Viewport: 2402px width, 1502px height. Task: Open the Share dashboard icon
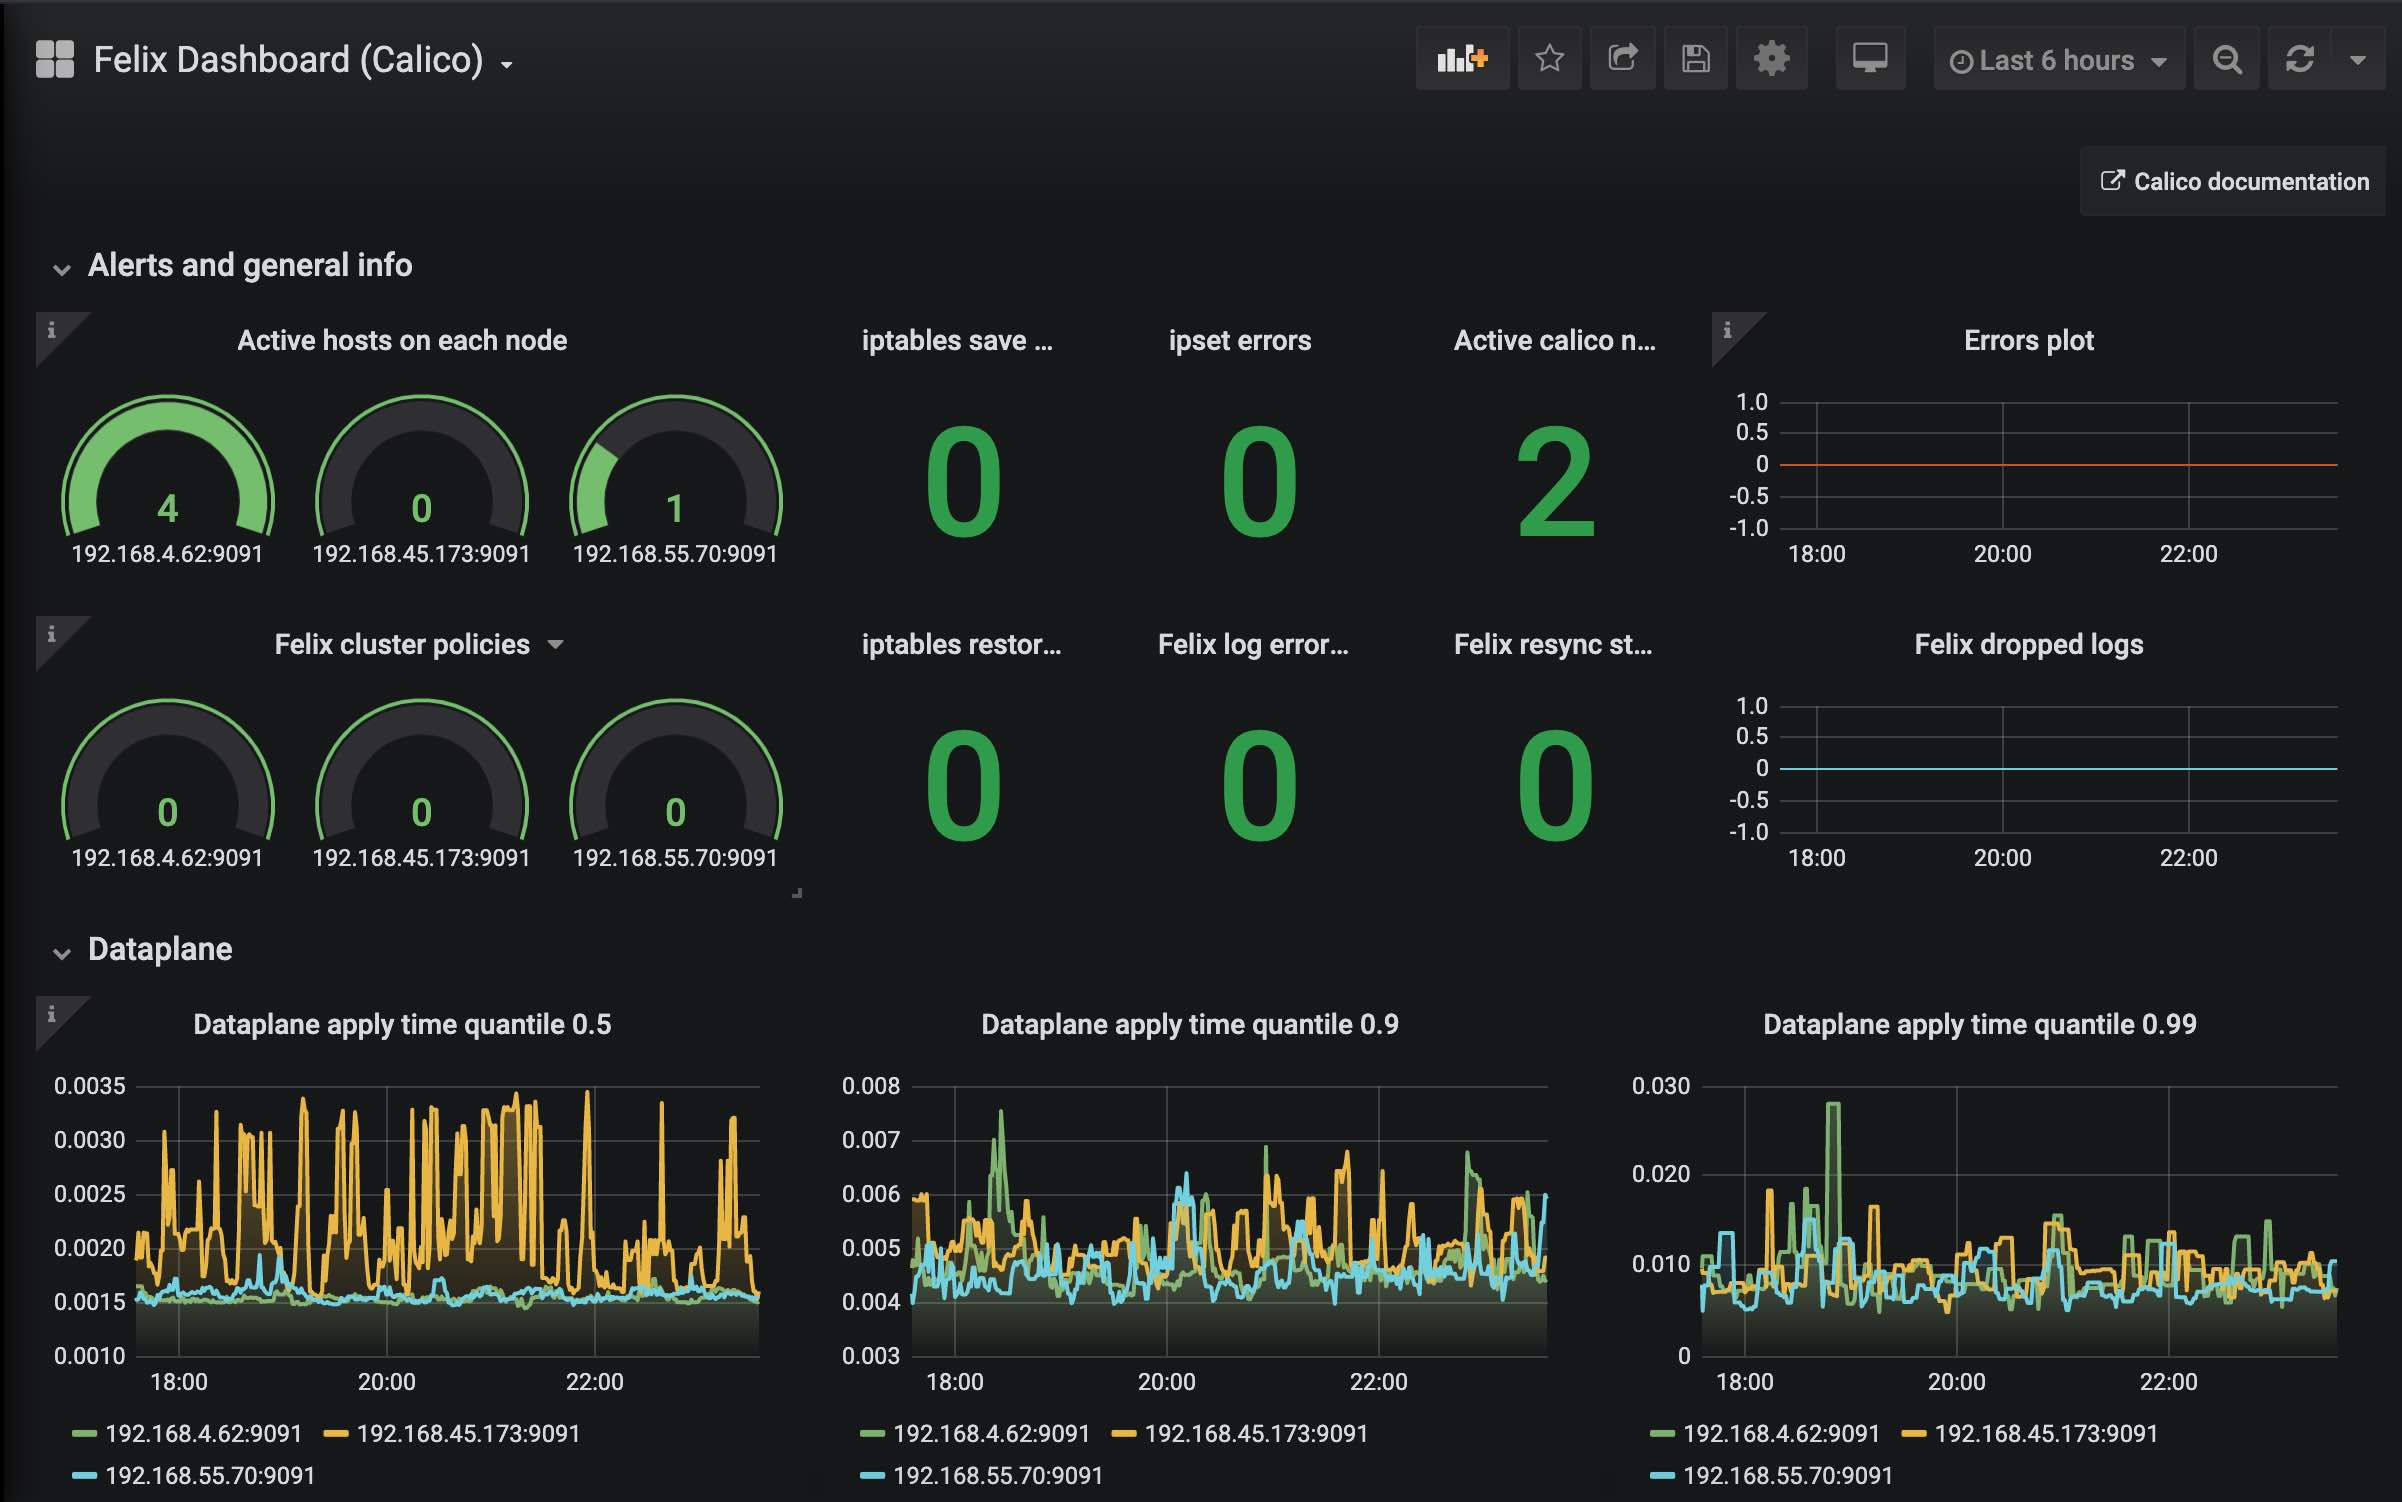point(1623,59)
